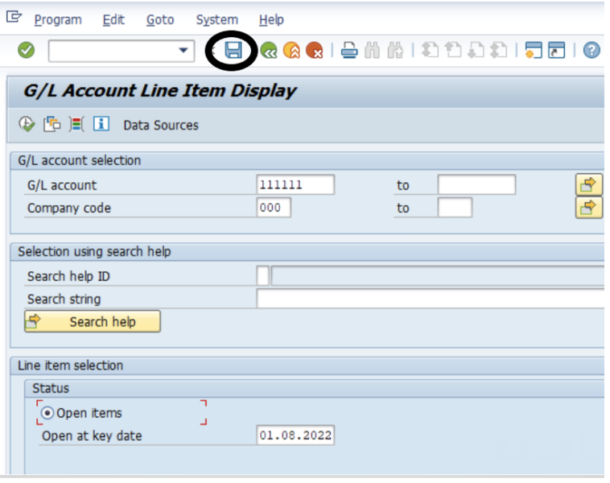Select the Open items radio button
610x483 pixels.
click(47, 413)
